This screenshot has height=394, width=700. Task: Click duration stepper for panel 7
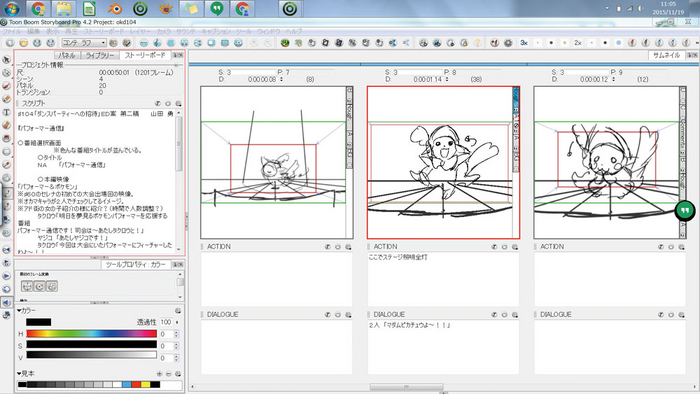click(x=281, y=79)
